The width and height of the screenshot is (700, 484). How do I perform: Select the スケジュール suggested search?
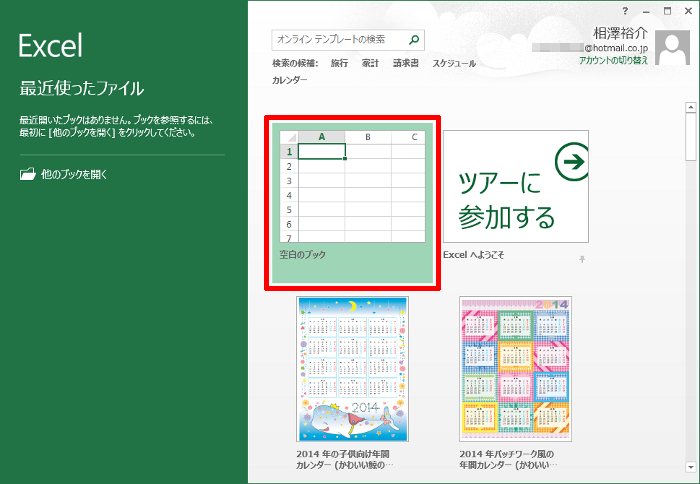[454, 63]
